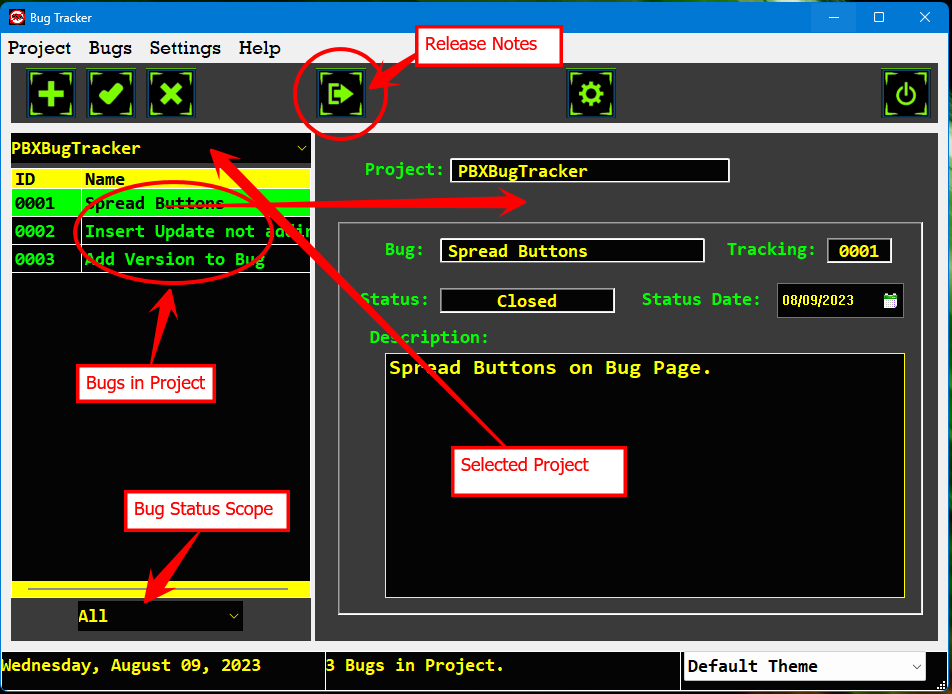
Task: Click the power exit icon
Action: coord(906,94)
